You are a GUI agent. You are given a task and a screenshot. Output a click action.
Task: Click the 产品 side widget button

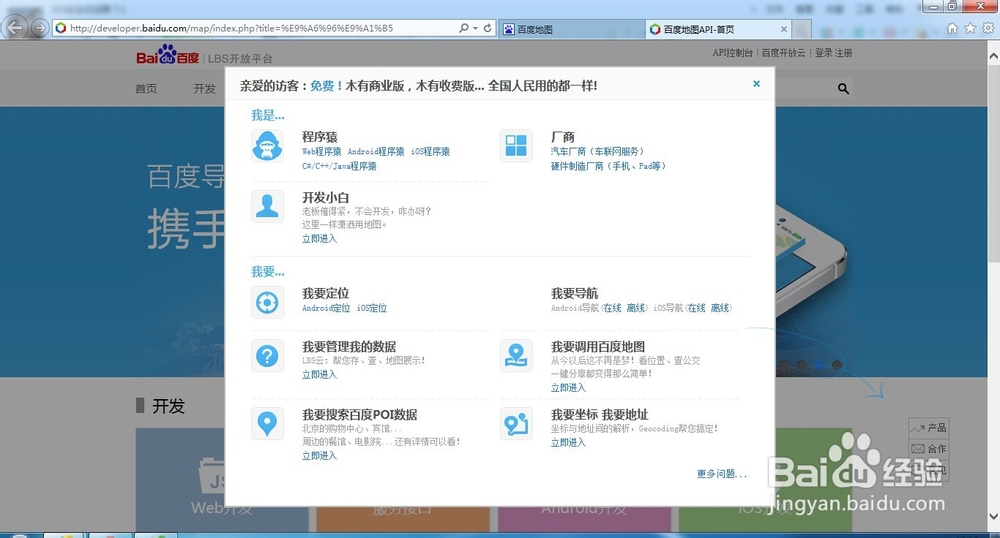929,428
